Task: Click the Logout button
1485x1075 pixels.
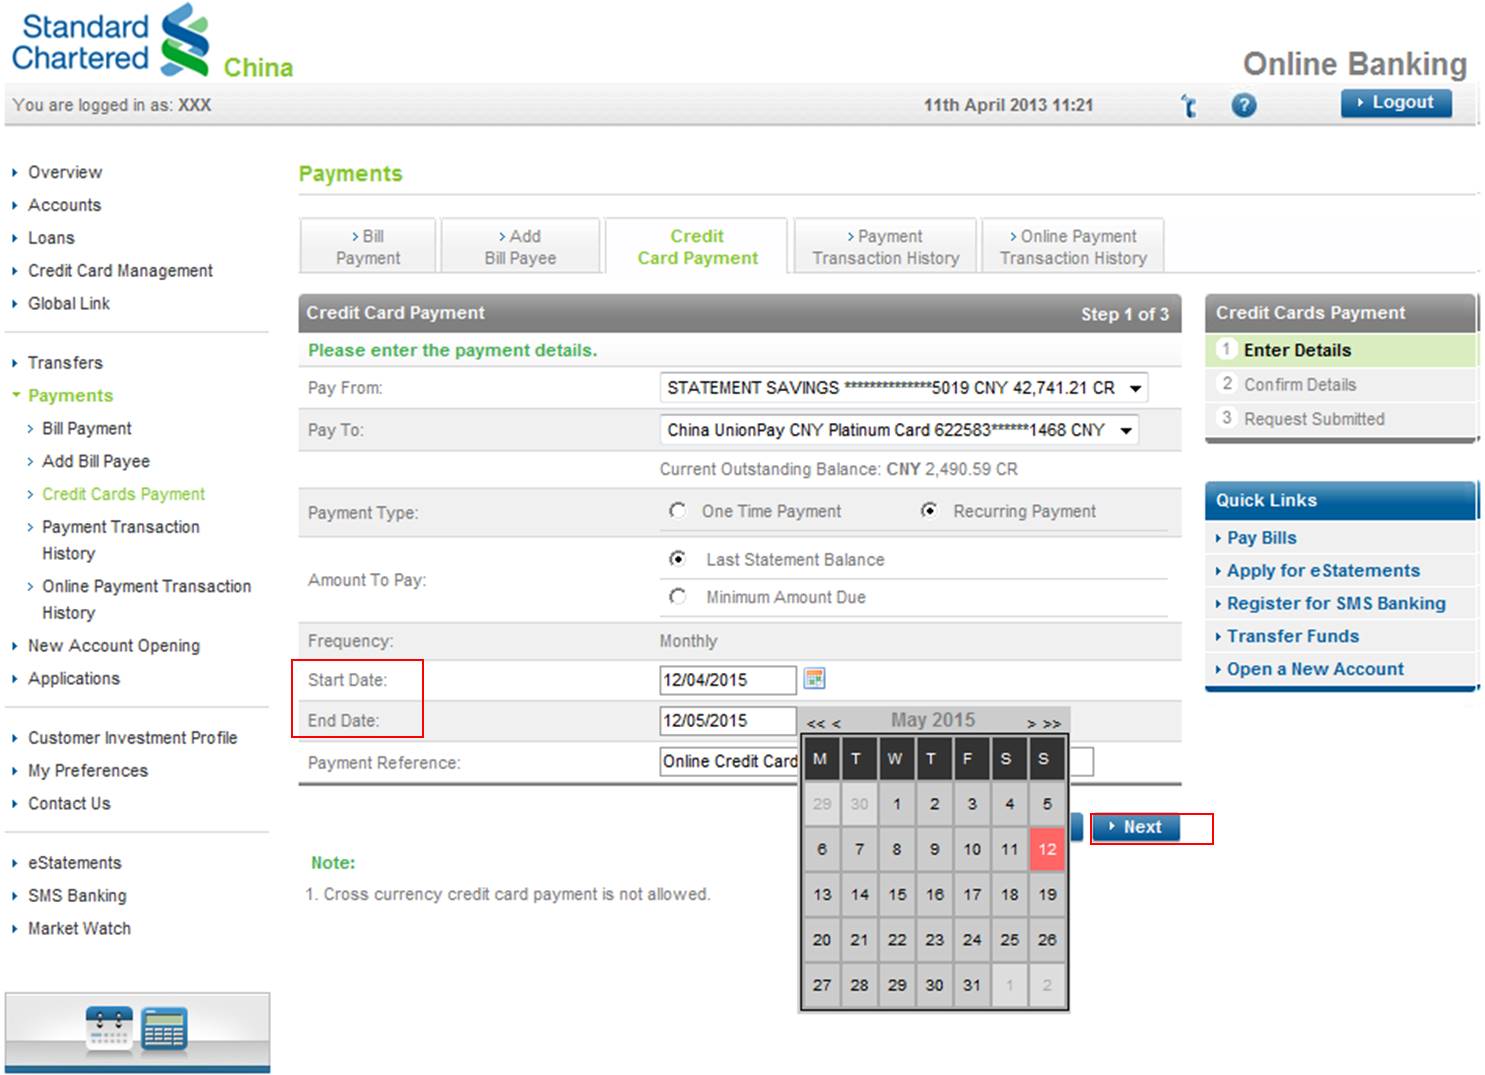Action: (1396, 102)
